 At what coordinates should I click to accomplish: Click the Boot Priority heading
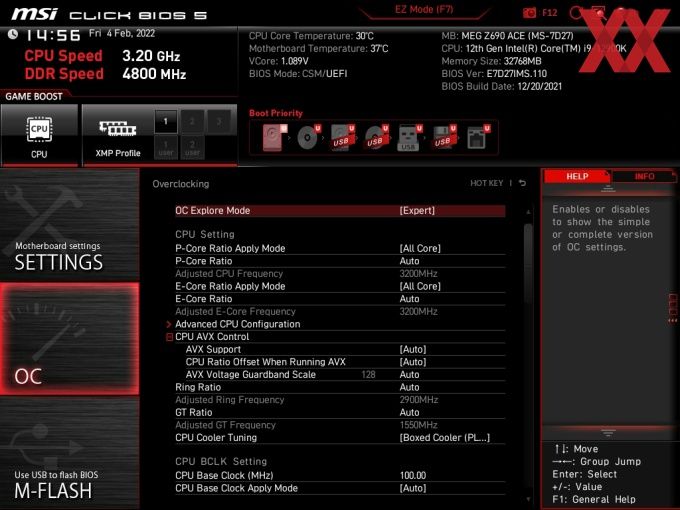(276, 113)
